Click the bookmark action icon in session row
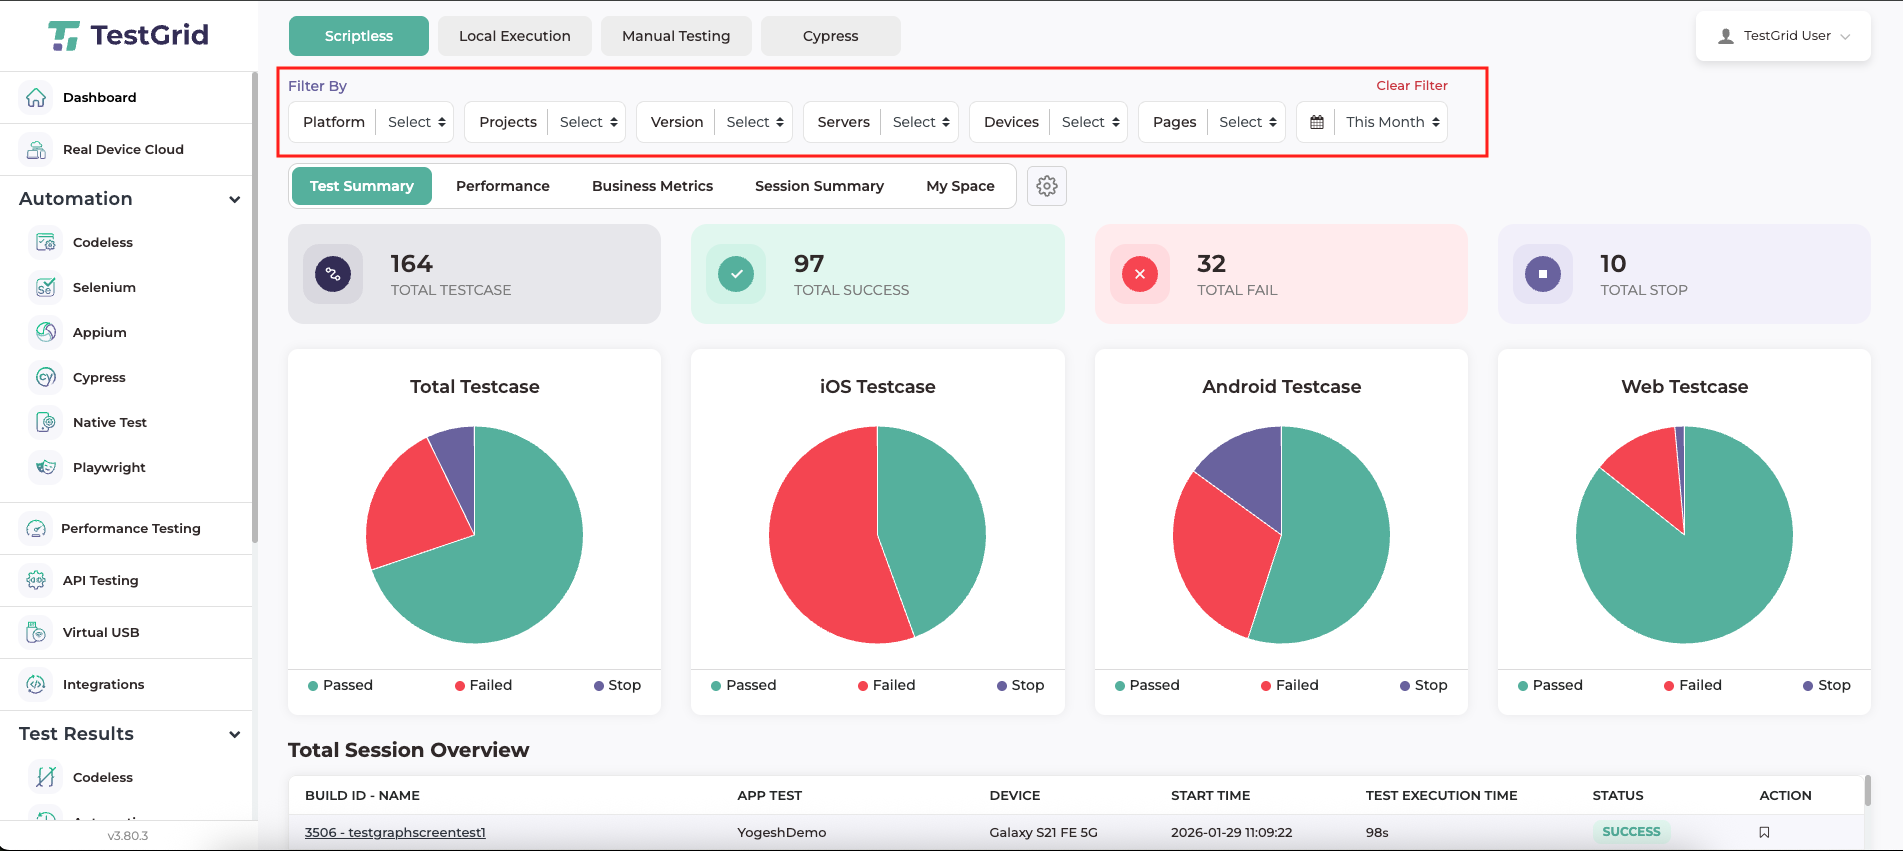The image size is (1903, 851). (1764, 832)
